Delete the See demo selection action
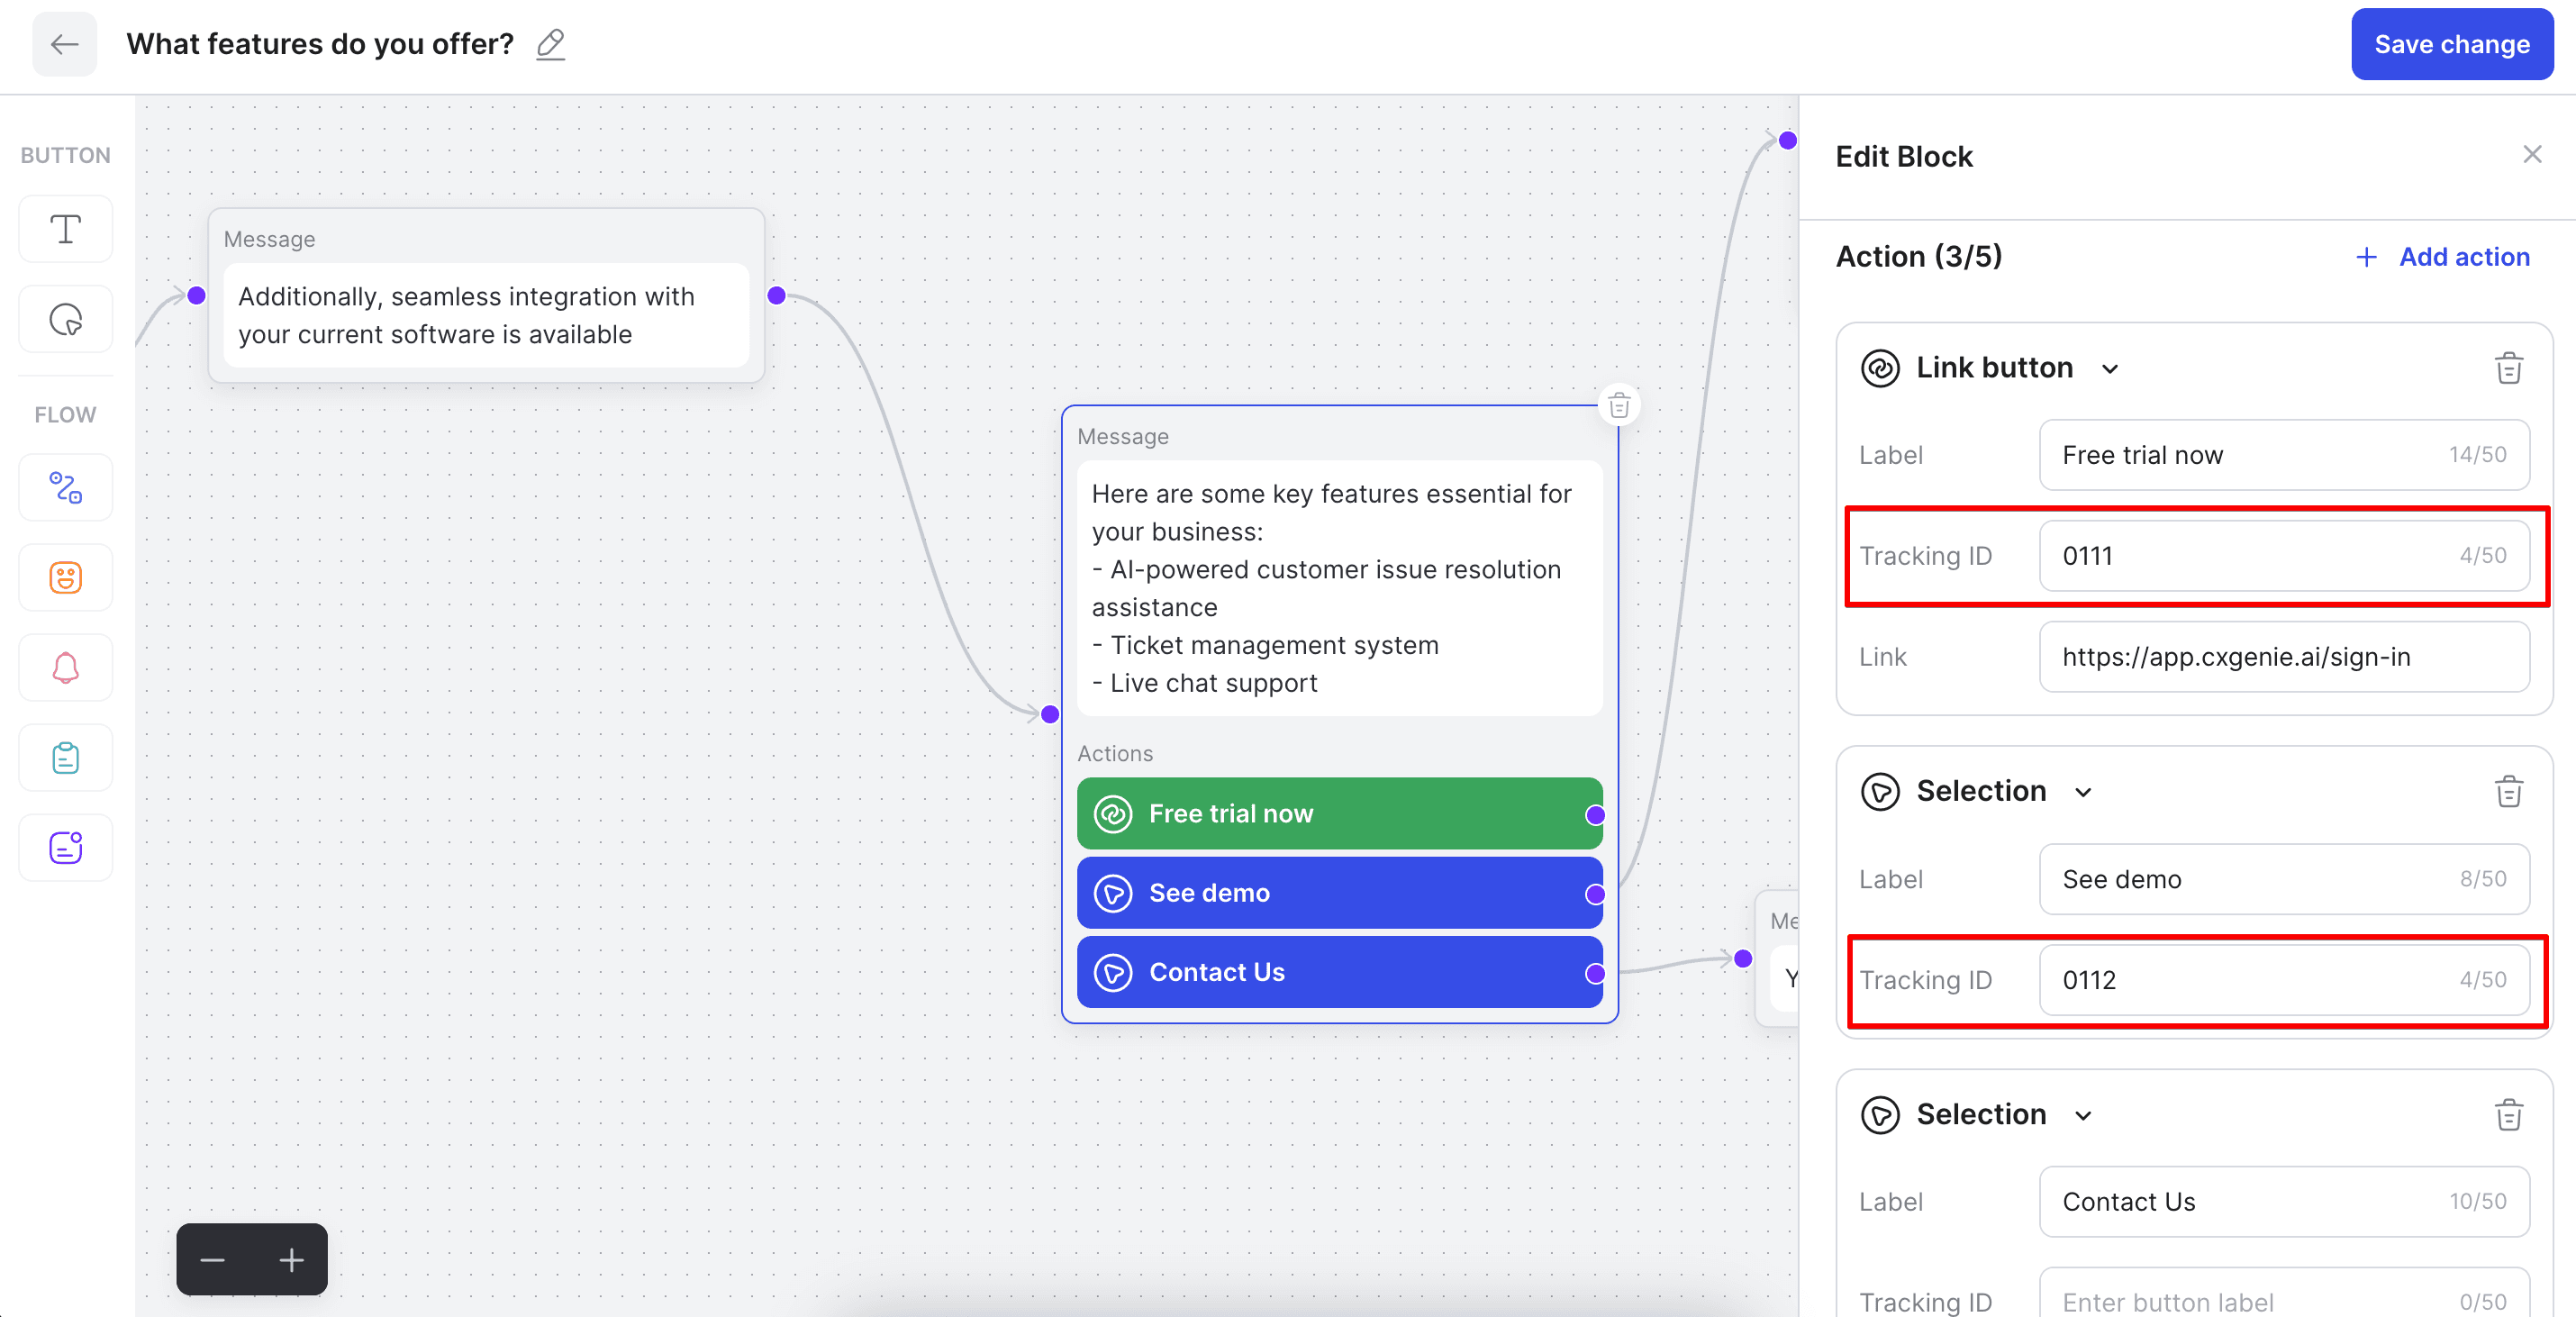2576x1317 pixels. coord(2508,791)
